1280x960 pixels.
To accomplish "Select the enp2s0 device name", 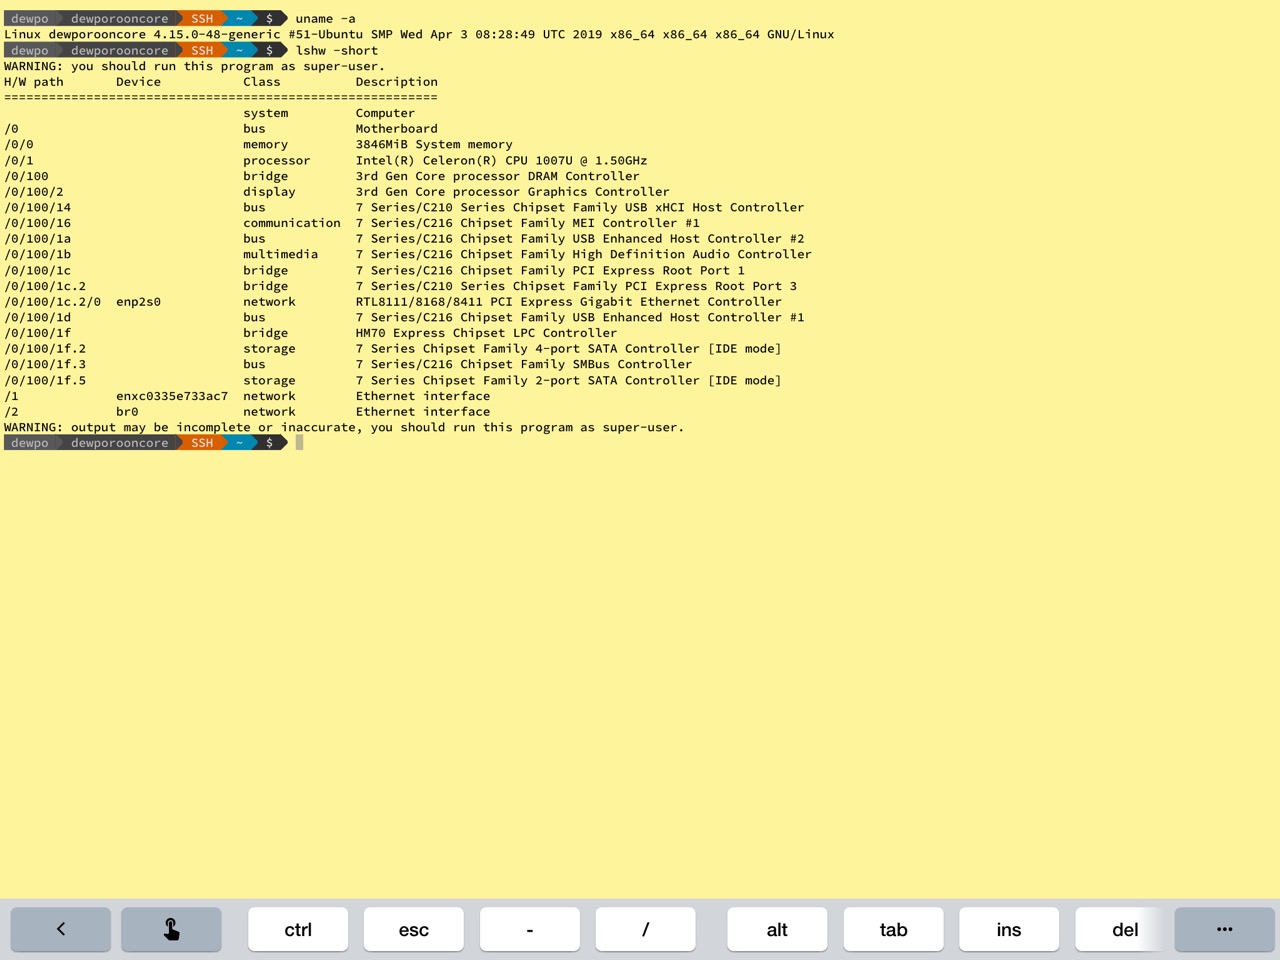I will click(138, 302).
